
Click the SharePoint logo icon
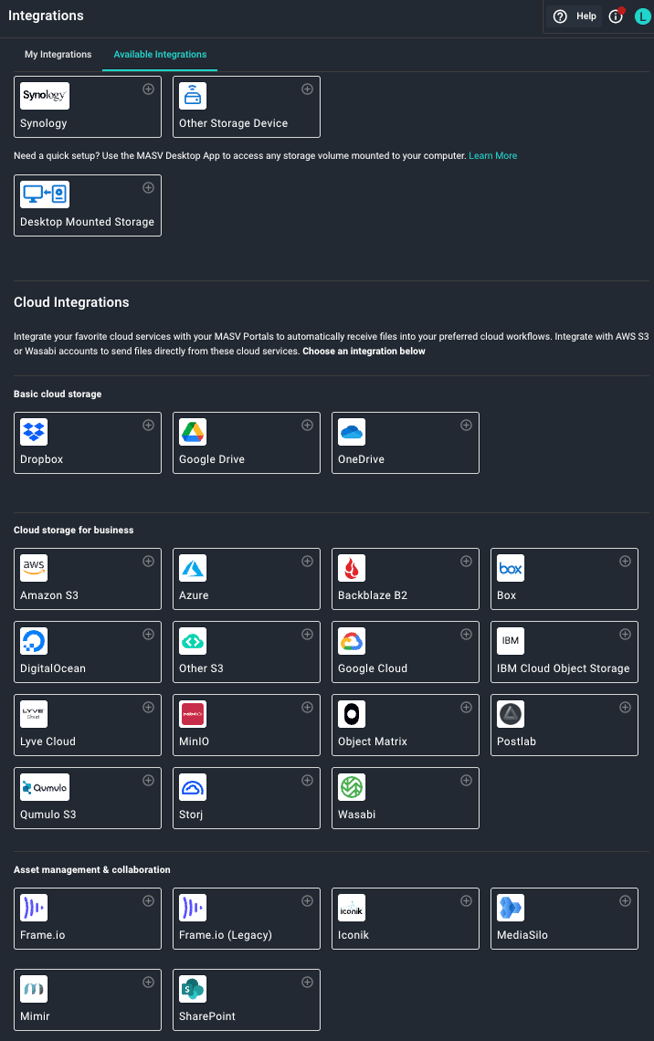tap(193, 989)
